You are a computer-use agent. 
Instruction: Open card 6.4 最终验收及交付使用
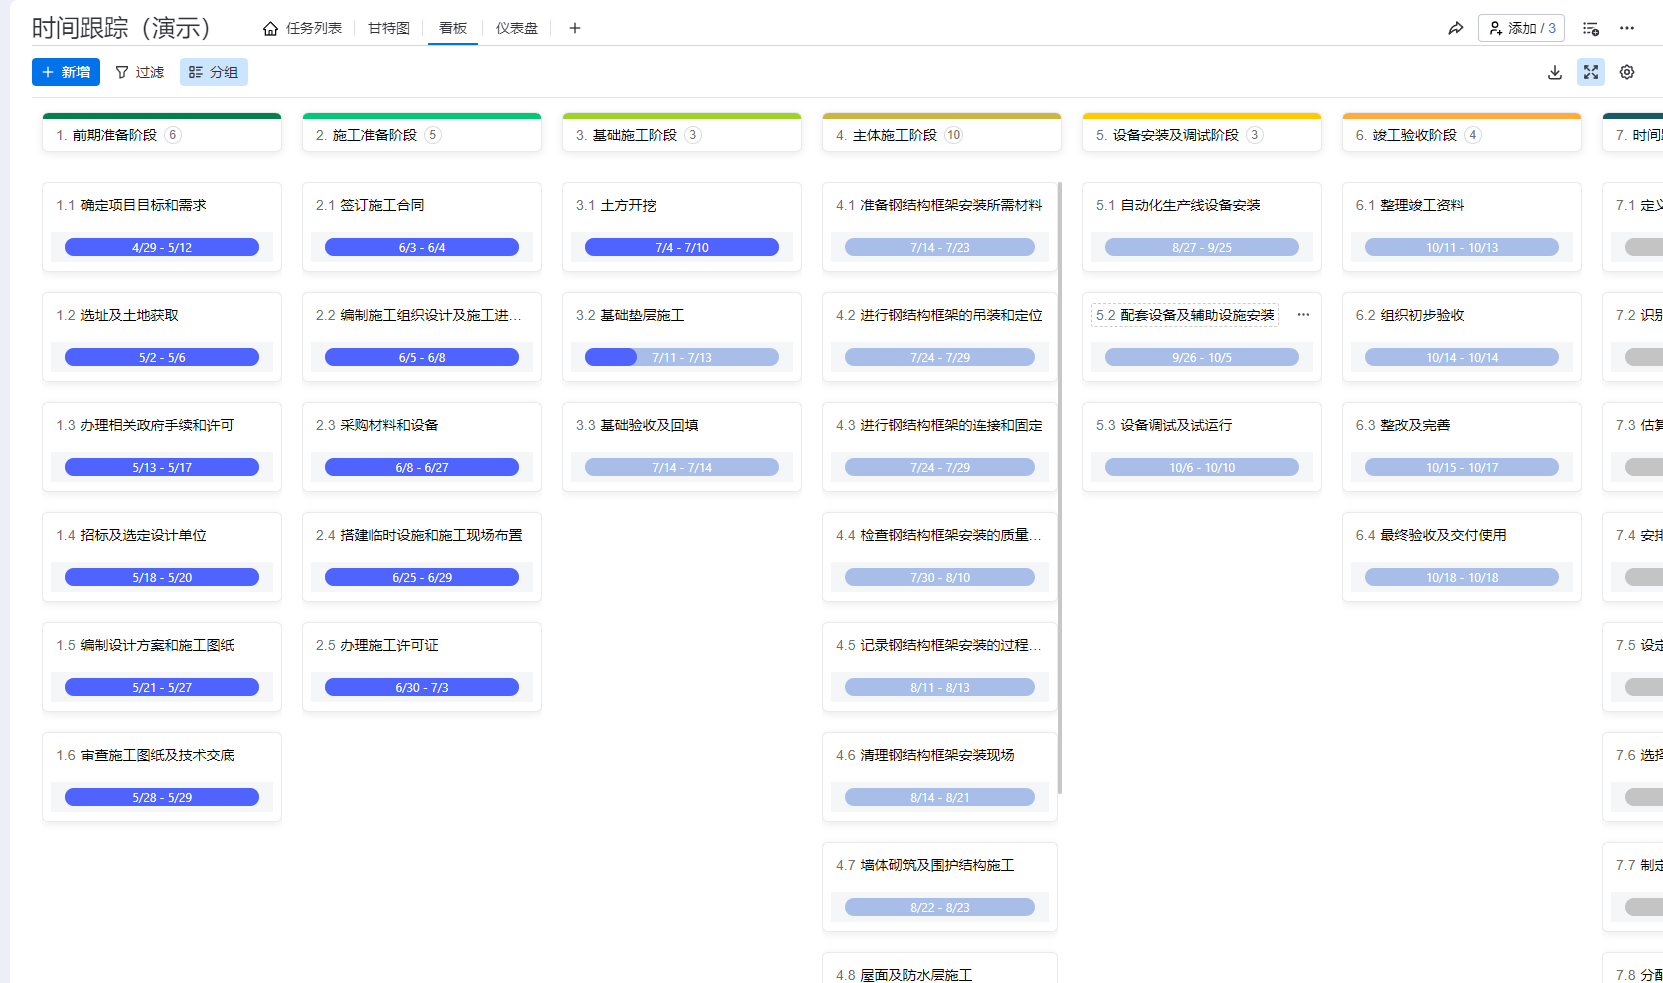[x=1462, y=557]
